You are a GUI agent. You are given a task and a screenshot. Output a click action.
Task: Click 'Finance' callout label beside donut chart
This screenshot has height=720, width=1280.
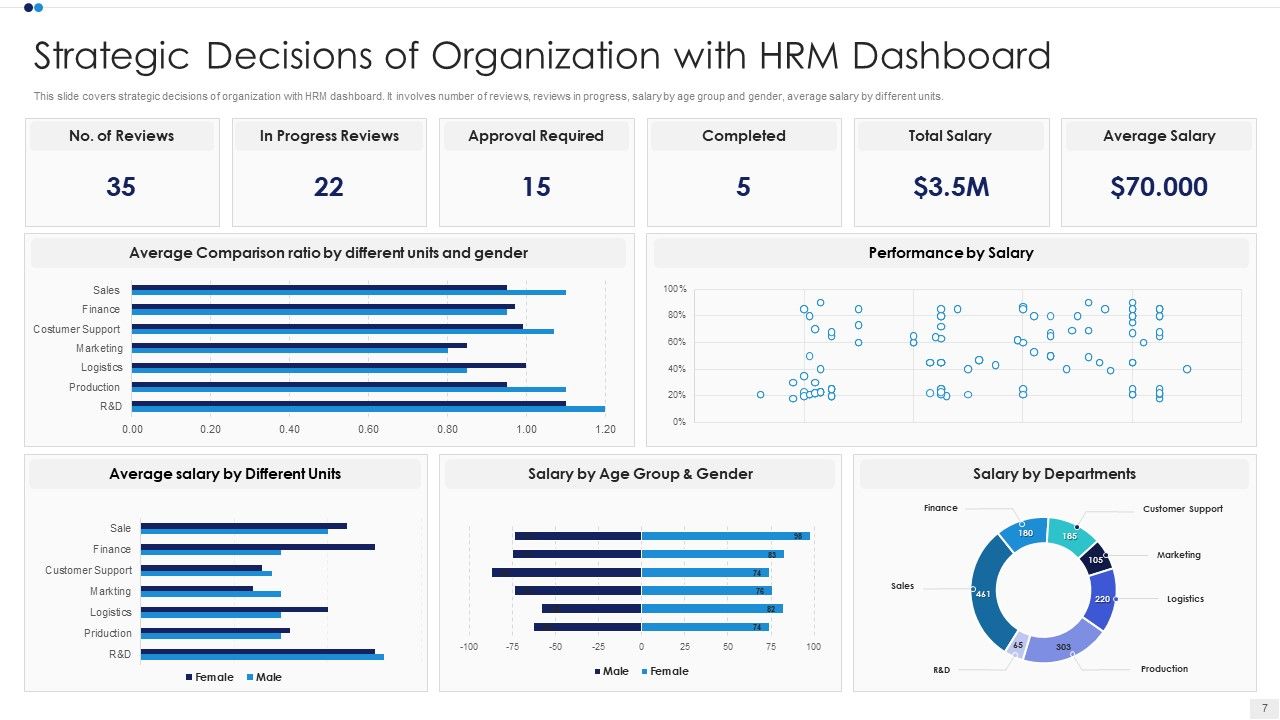pyautogui.click(x=940, y=508)
